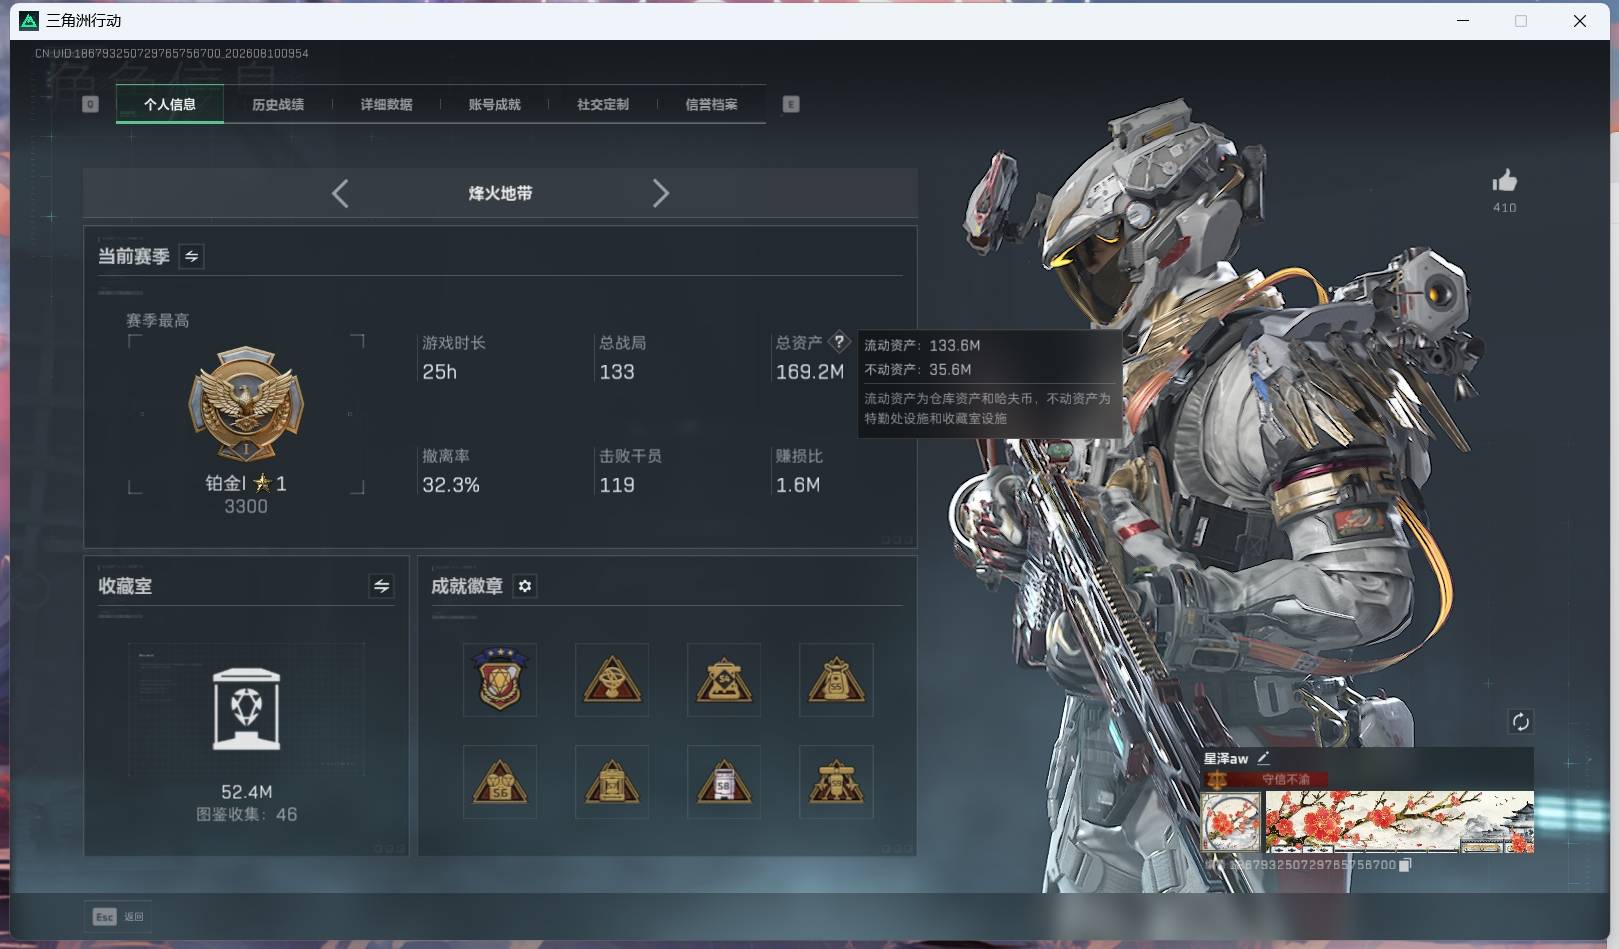Screen dimensions: 1619x949
Task: Click the 赚损比 1.6M value
Action: tap(798, 485)
